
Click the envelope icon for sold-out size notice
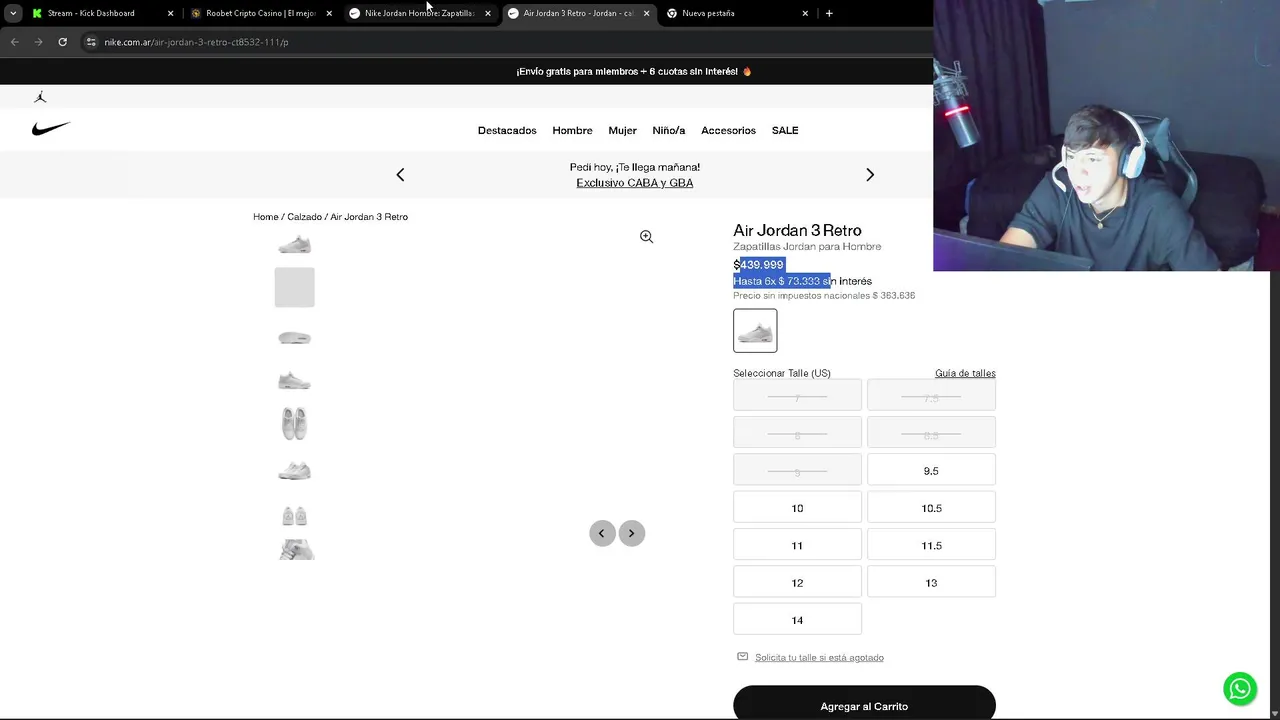click(x=742, y=656)
